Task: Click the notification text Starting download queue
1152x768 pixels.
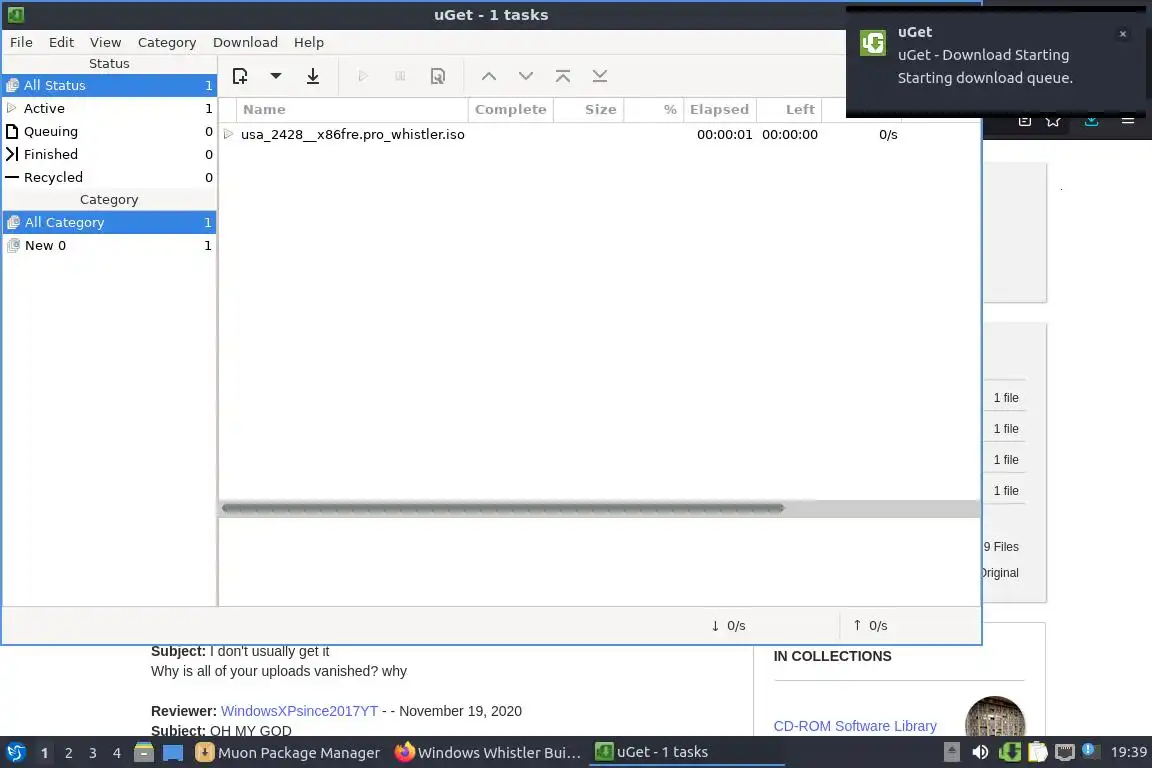Action: [x=984, y=78]
